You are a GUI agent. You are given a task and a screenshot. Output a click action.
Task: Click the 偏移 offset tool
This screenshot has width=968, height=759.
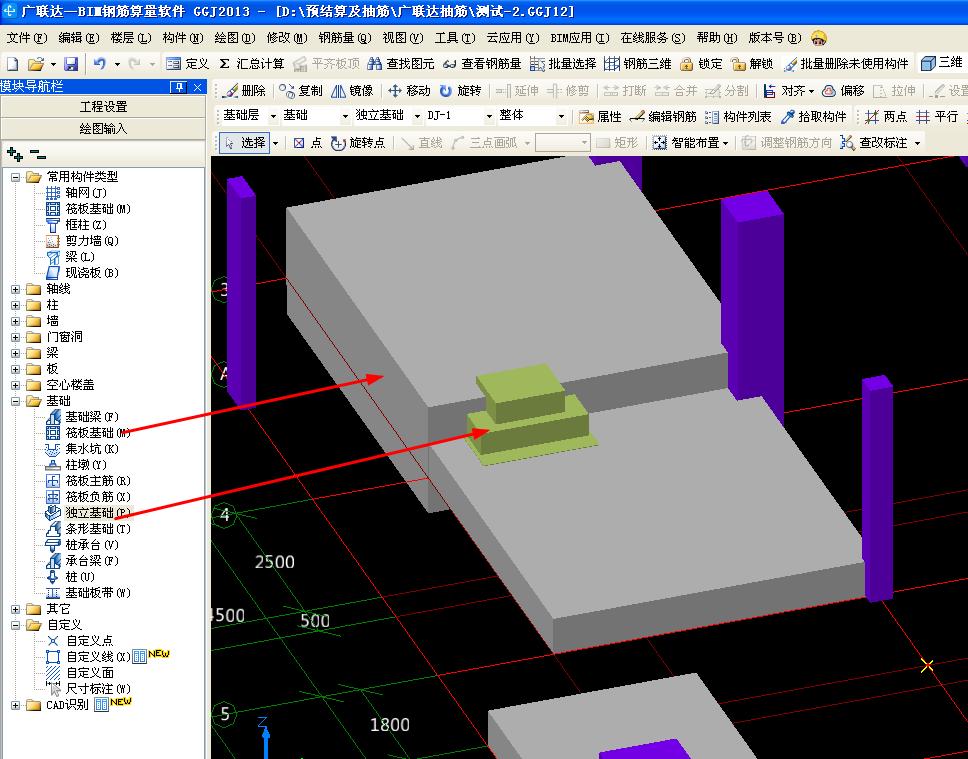tap(843, 91)
